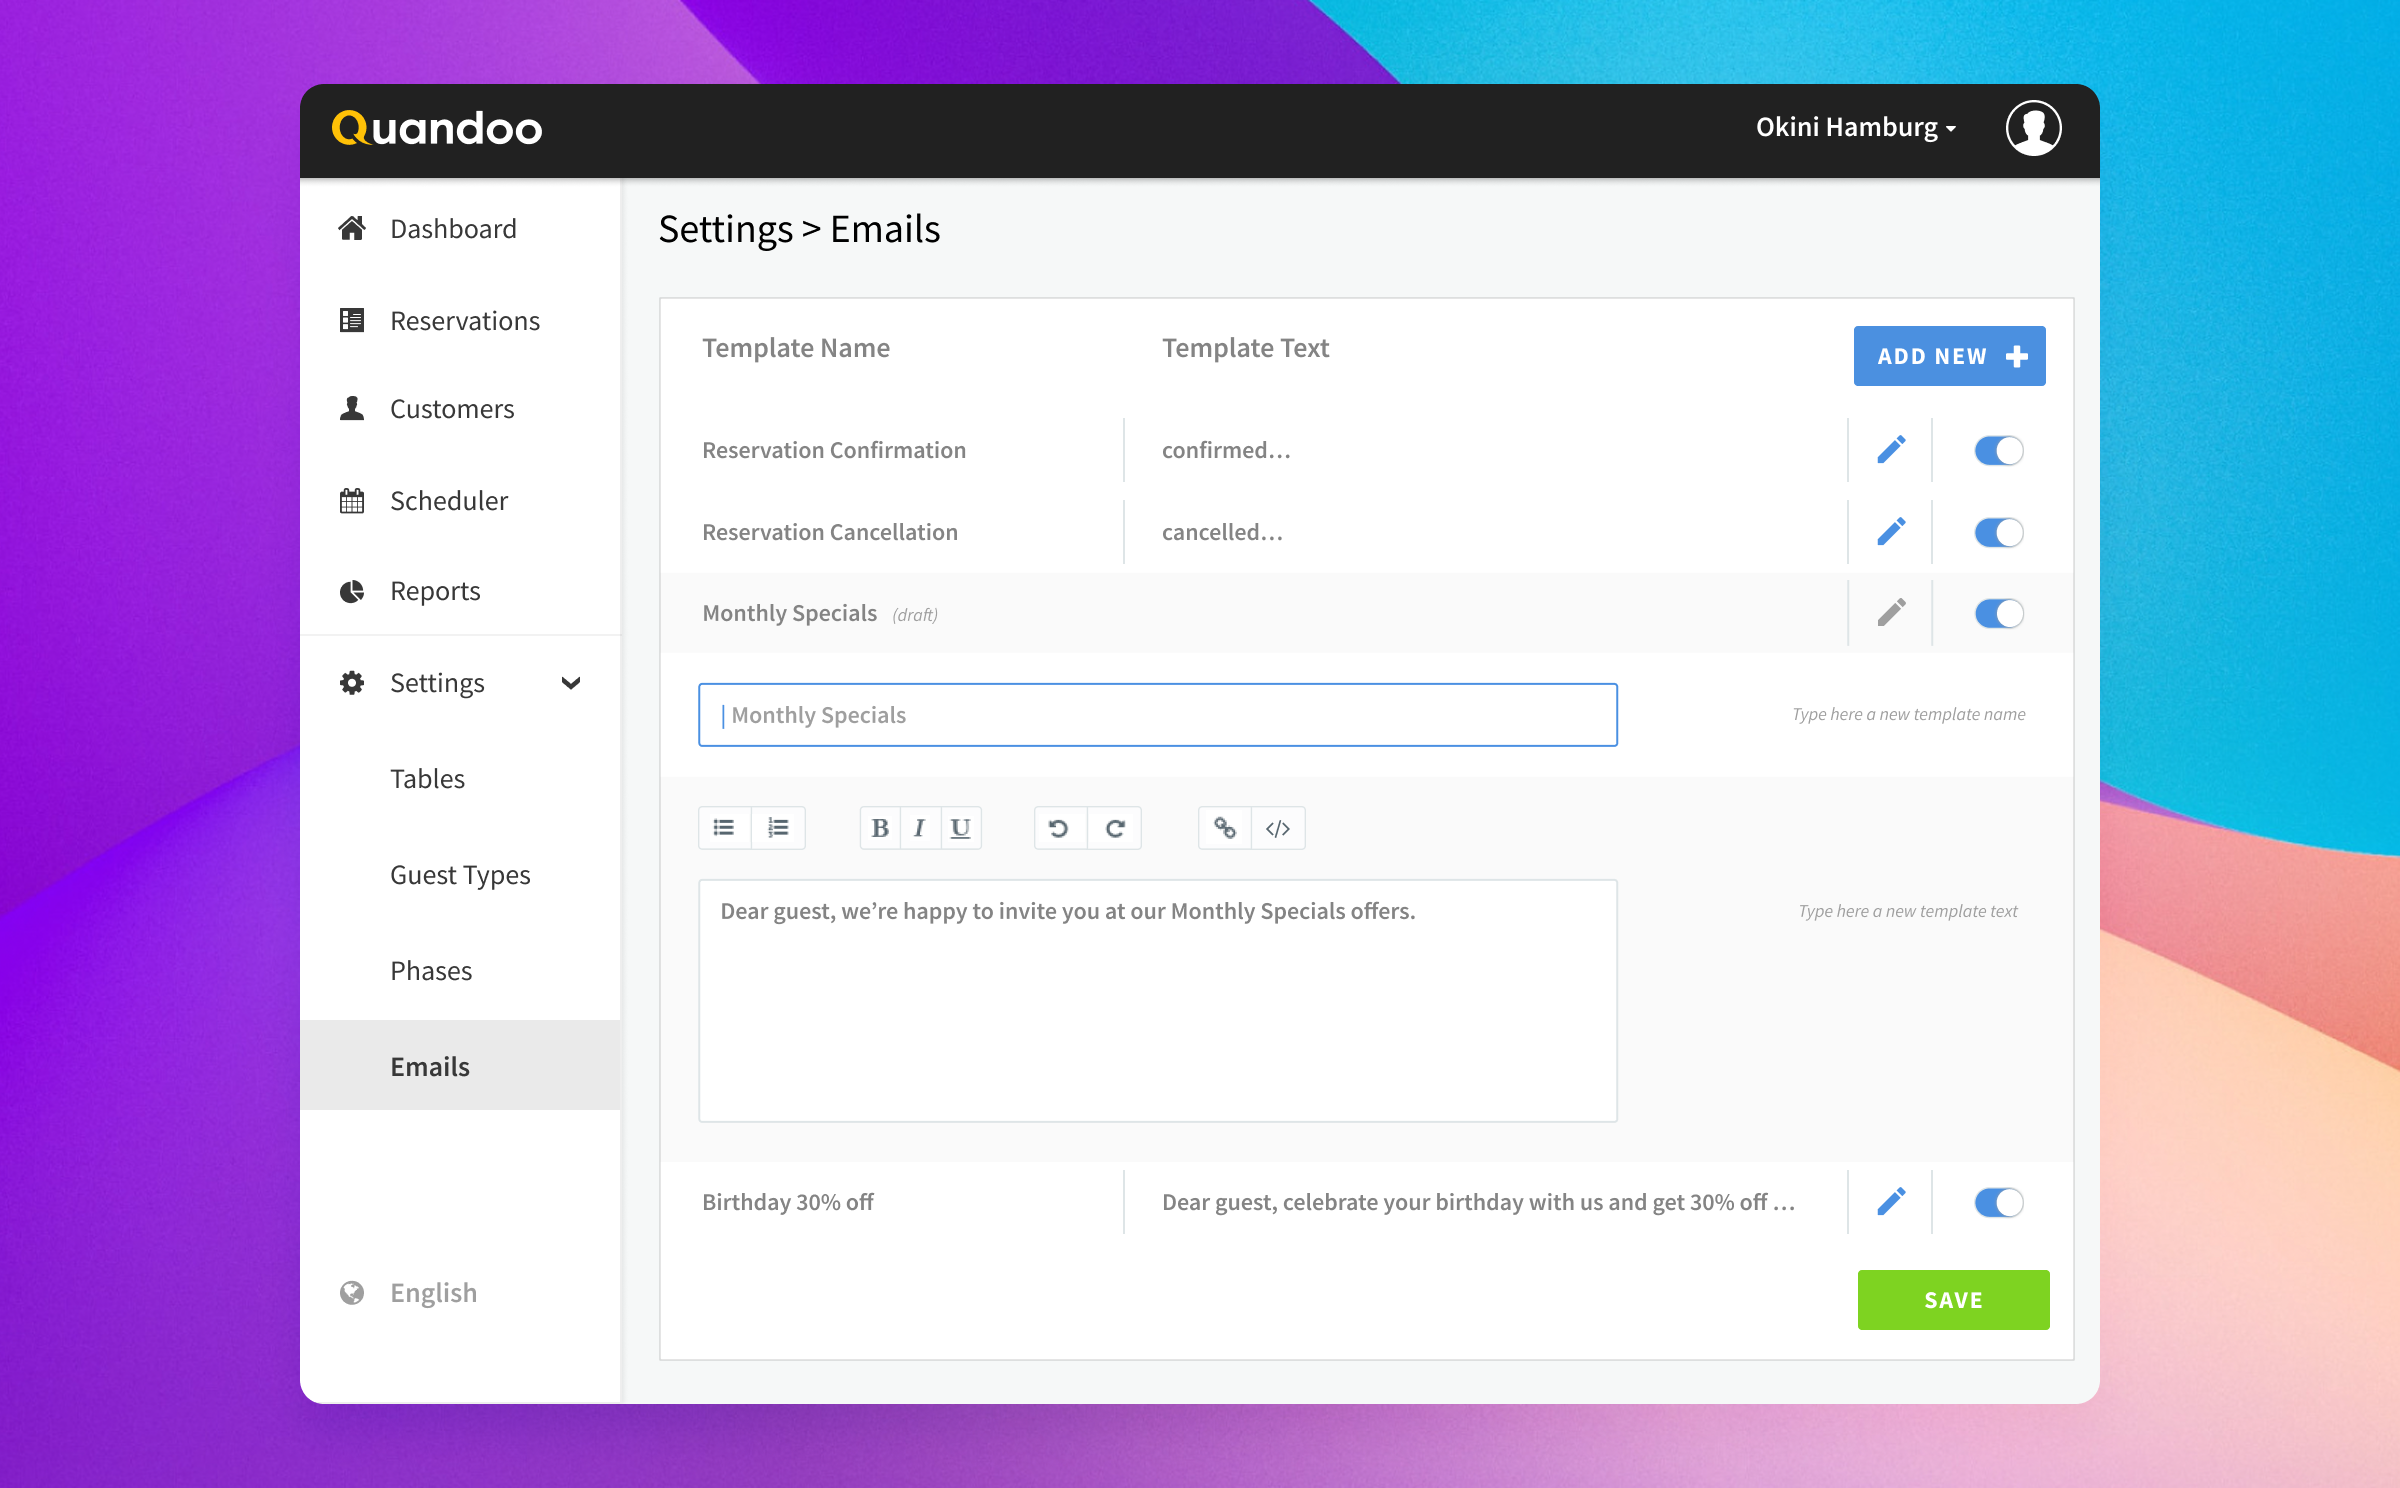Viewport: 2400px width, 1488px height.
Task: Open Customers section
Action: click(452, 409)
